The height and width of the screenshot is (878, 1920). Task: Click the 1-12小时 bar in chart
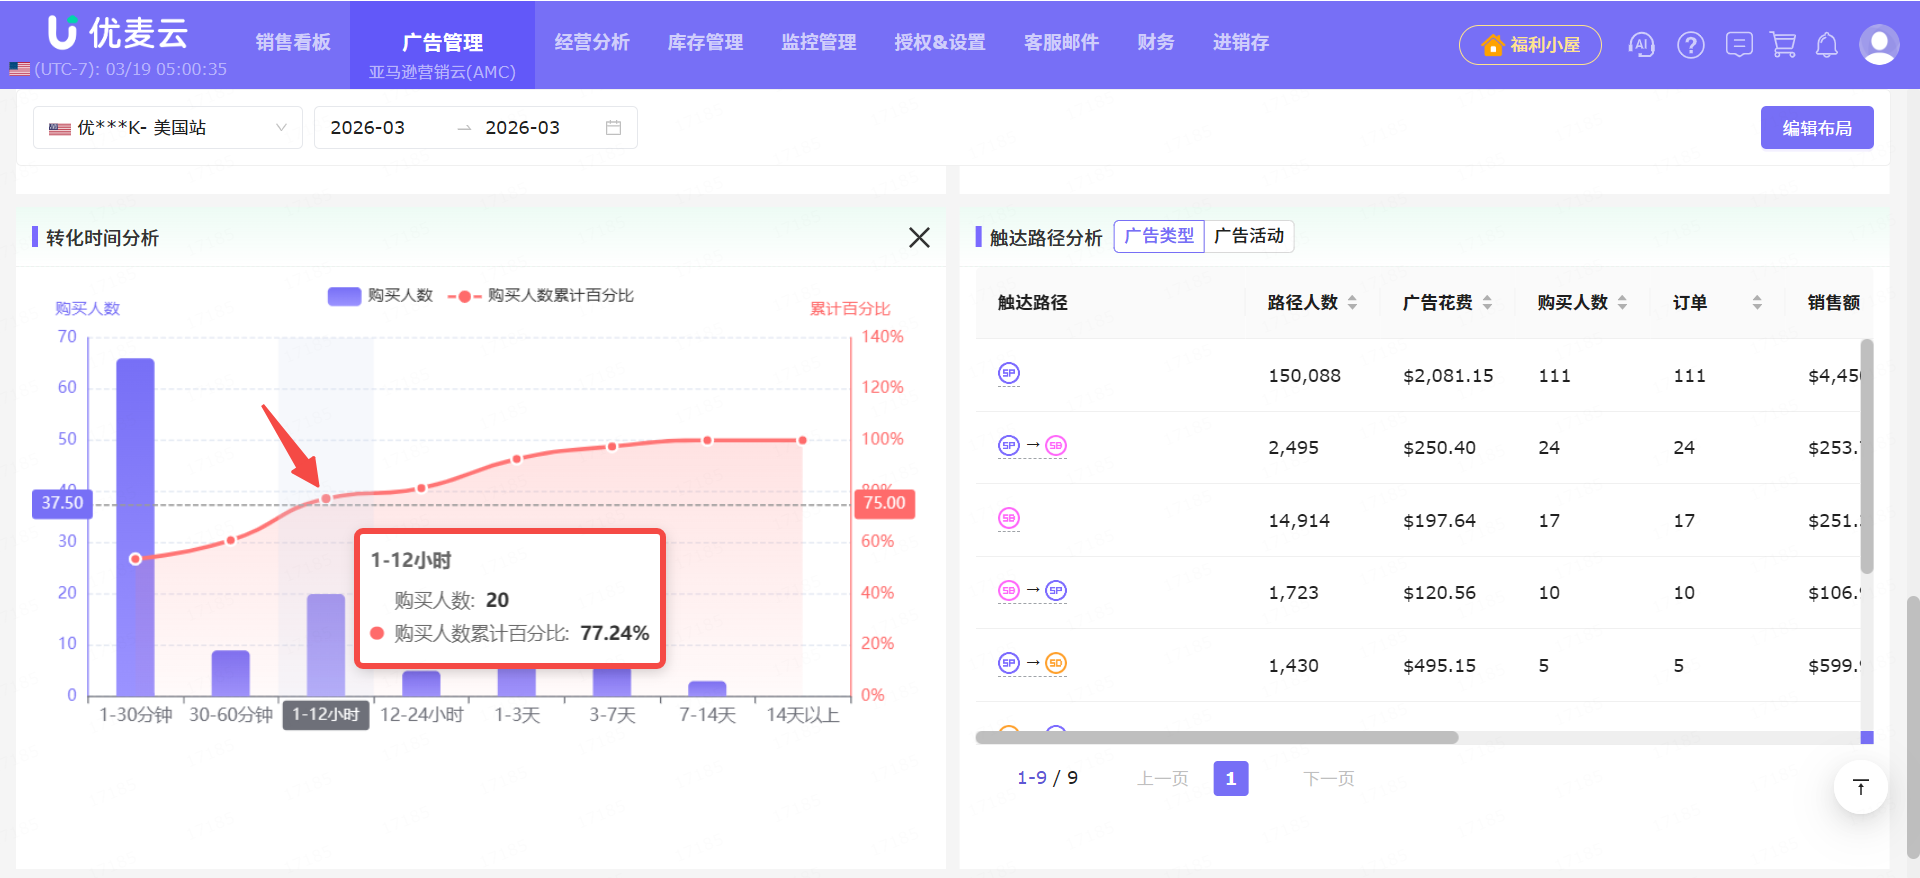[x=326, y=645]
